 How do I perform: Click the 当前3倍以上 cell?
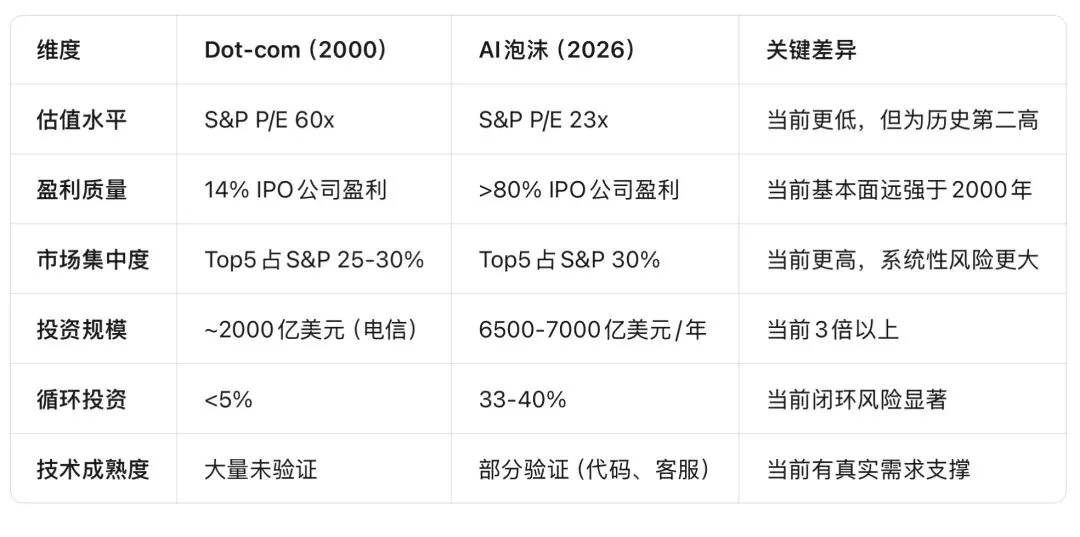833,329
